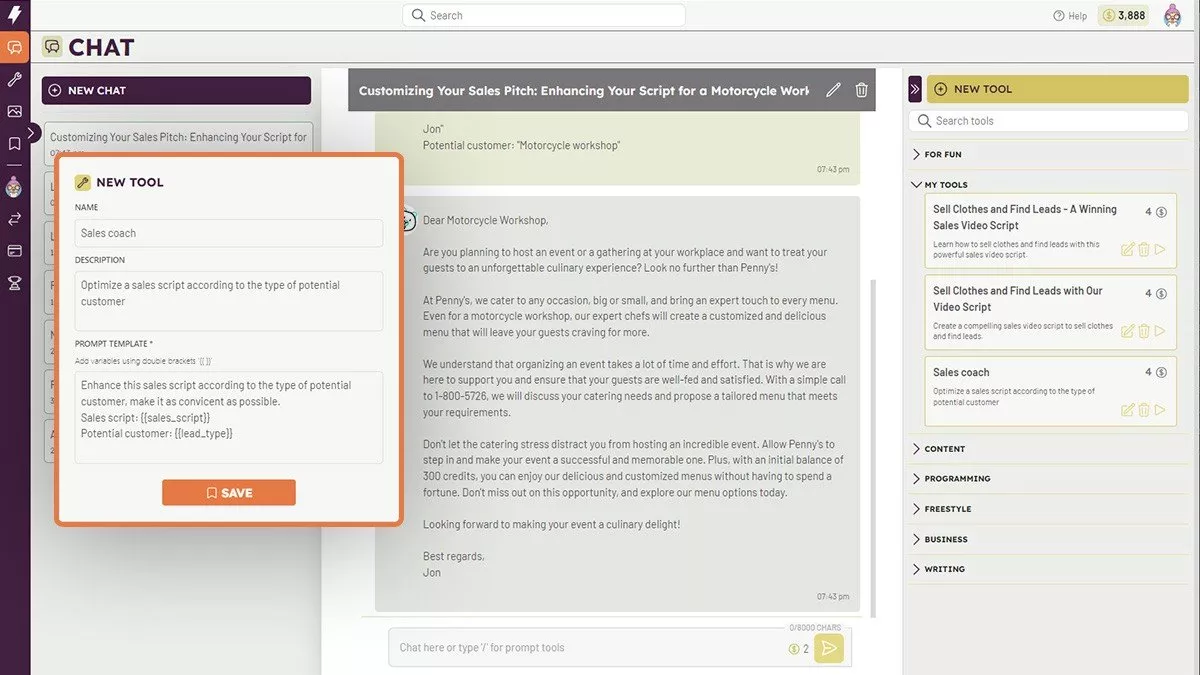Expand the Programming tools category

pyautogui.click(x=956, y=479)
